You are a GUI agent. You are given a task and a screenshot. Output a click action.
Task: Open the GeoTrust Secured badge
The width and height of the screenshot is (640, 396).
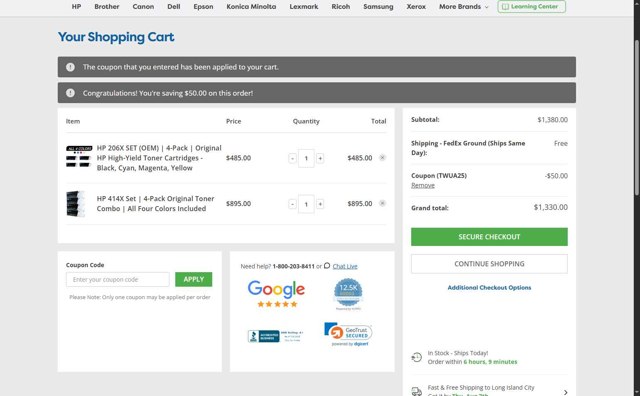[348, 334]
